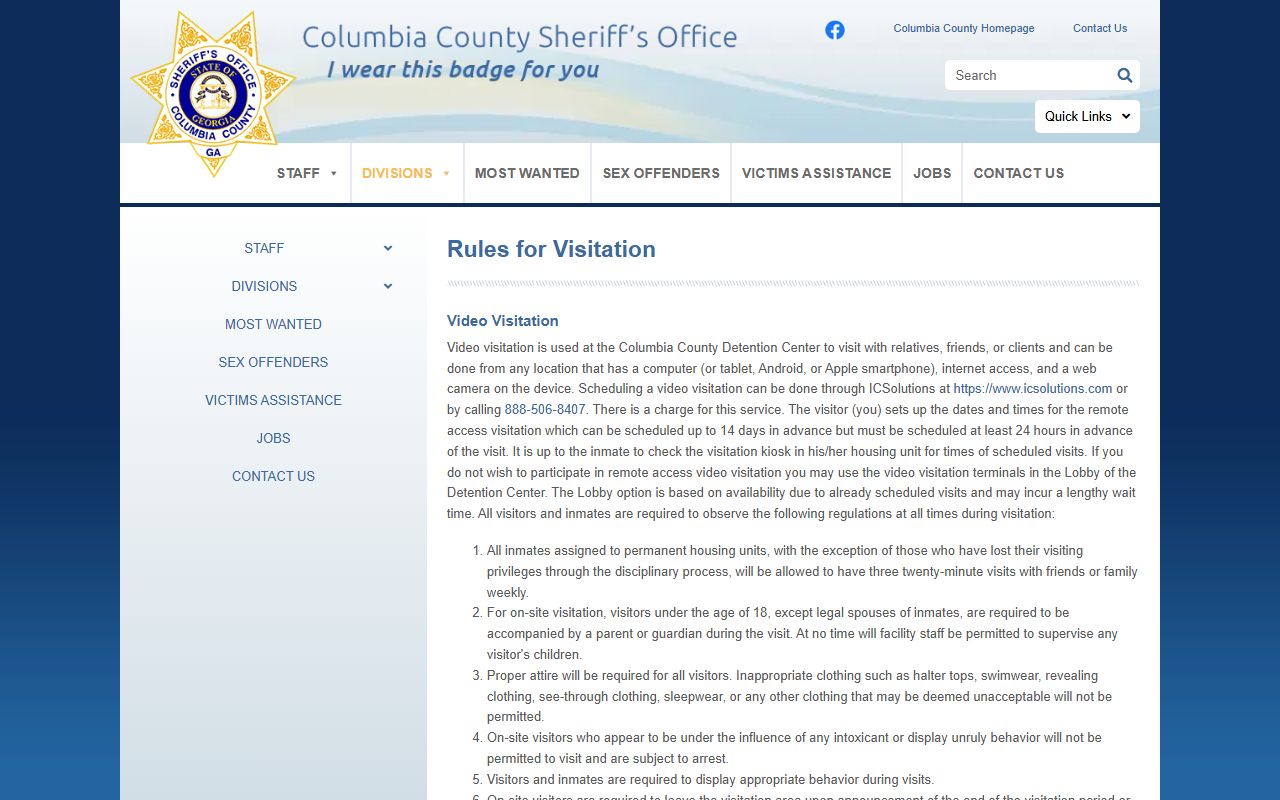Open JOBS in top navigation
Image resolution: width=1280 pixels, height=800 pixels.
[x=932, y=173]
